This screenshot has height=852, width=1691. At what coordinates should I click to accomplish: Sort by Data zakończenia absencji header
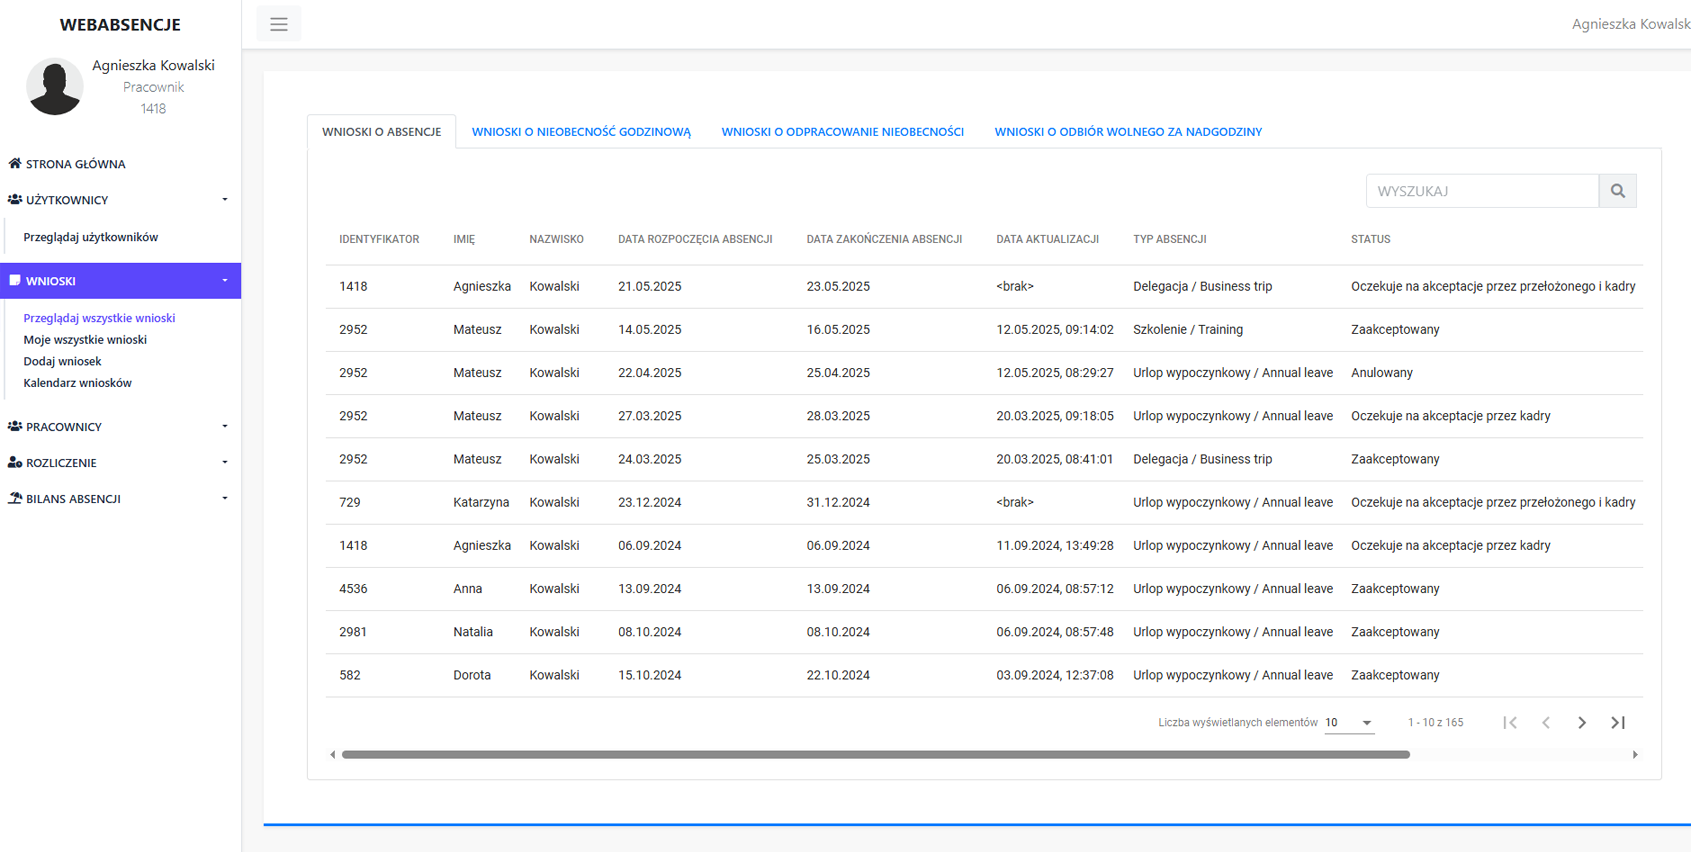coord(884,240)
